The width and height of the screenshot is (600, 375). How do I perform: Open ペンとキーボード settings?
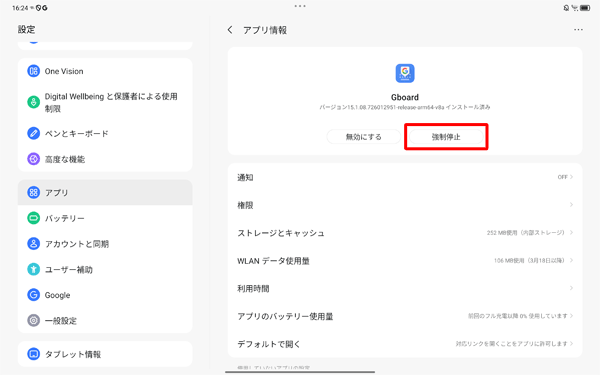point(105,133)
